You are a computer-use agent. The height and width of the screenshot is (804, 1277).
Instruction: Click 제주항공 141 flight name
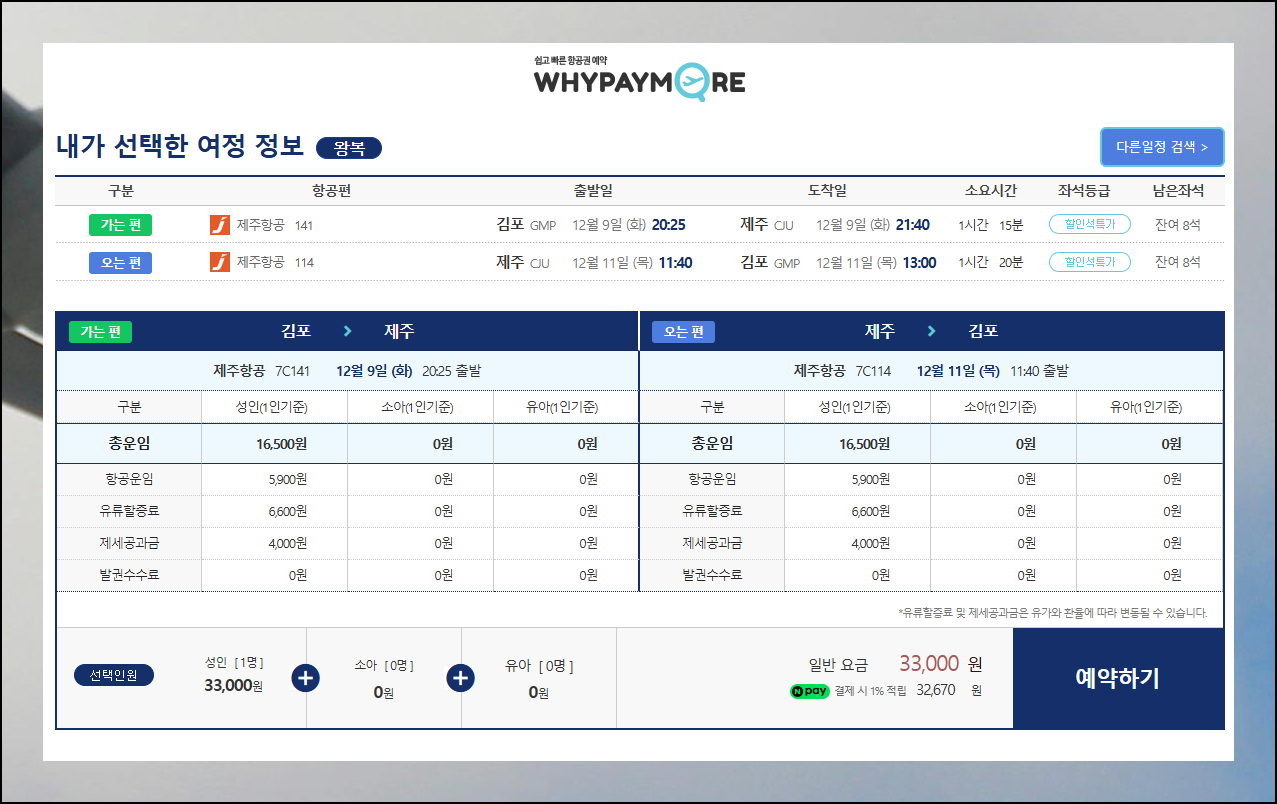275,225
